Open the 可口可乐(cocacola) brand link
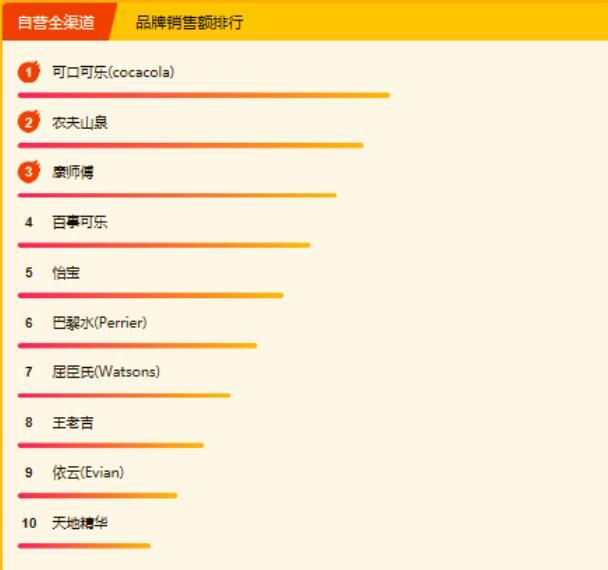 click(x=113, y=72)
